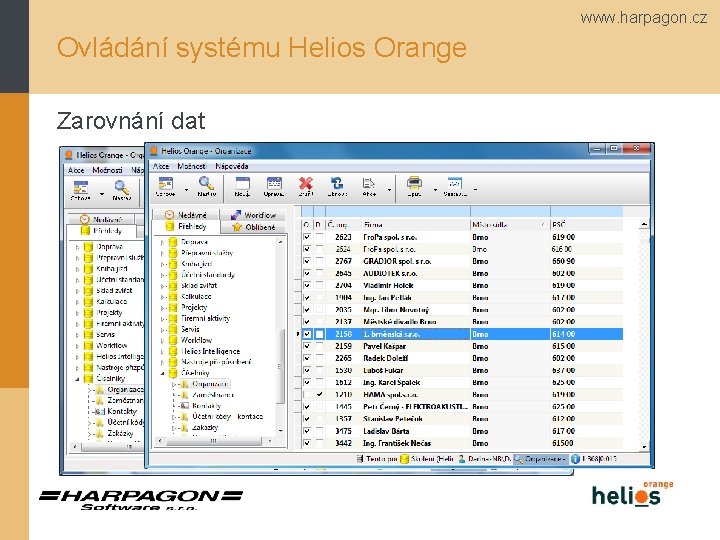Select the Ing. Karel Špalek row
The image size is (720, 540).
point(463,382)
